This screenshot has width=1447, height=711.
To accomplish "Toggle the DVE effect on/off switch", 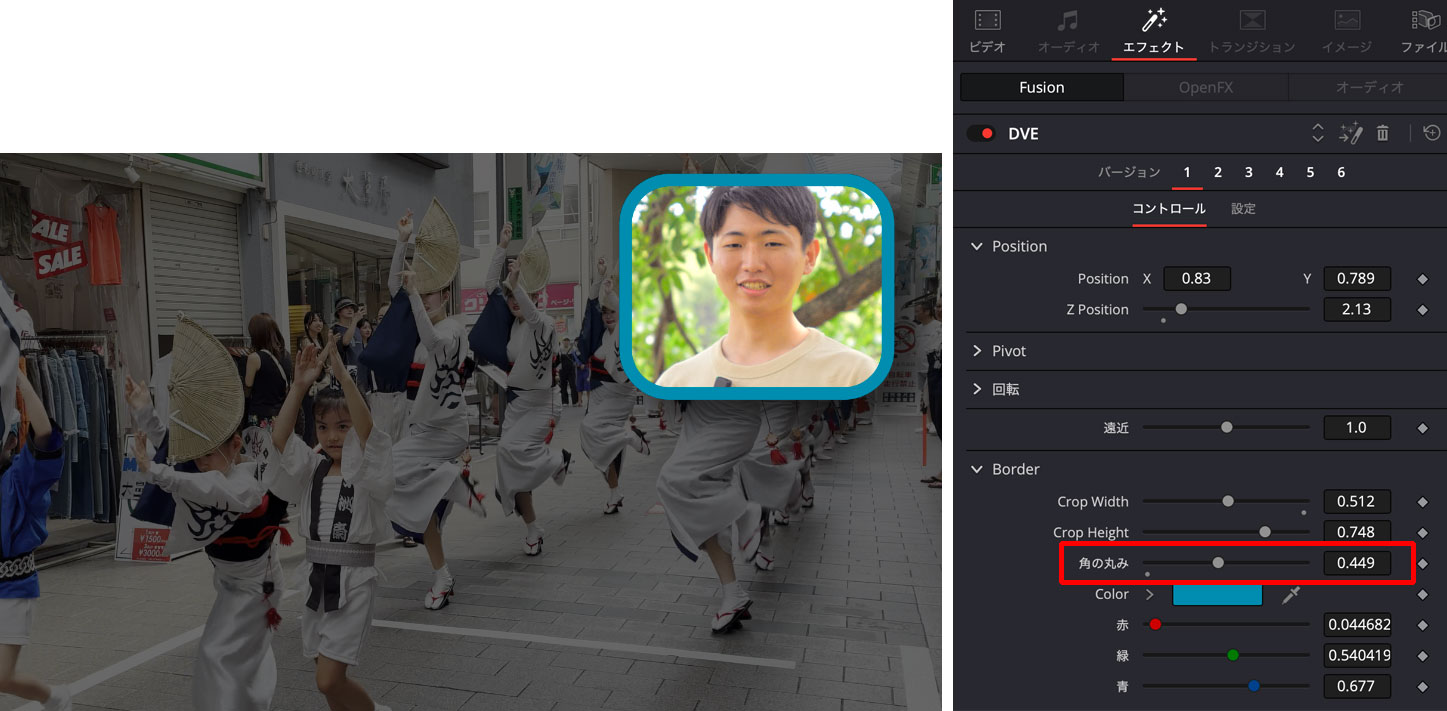I will point(981,134).
